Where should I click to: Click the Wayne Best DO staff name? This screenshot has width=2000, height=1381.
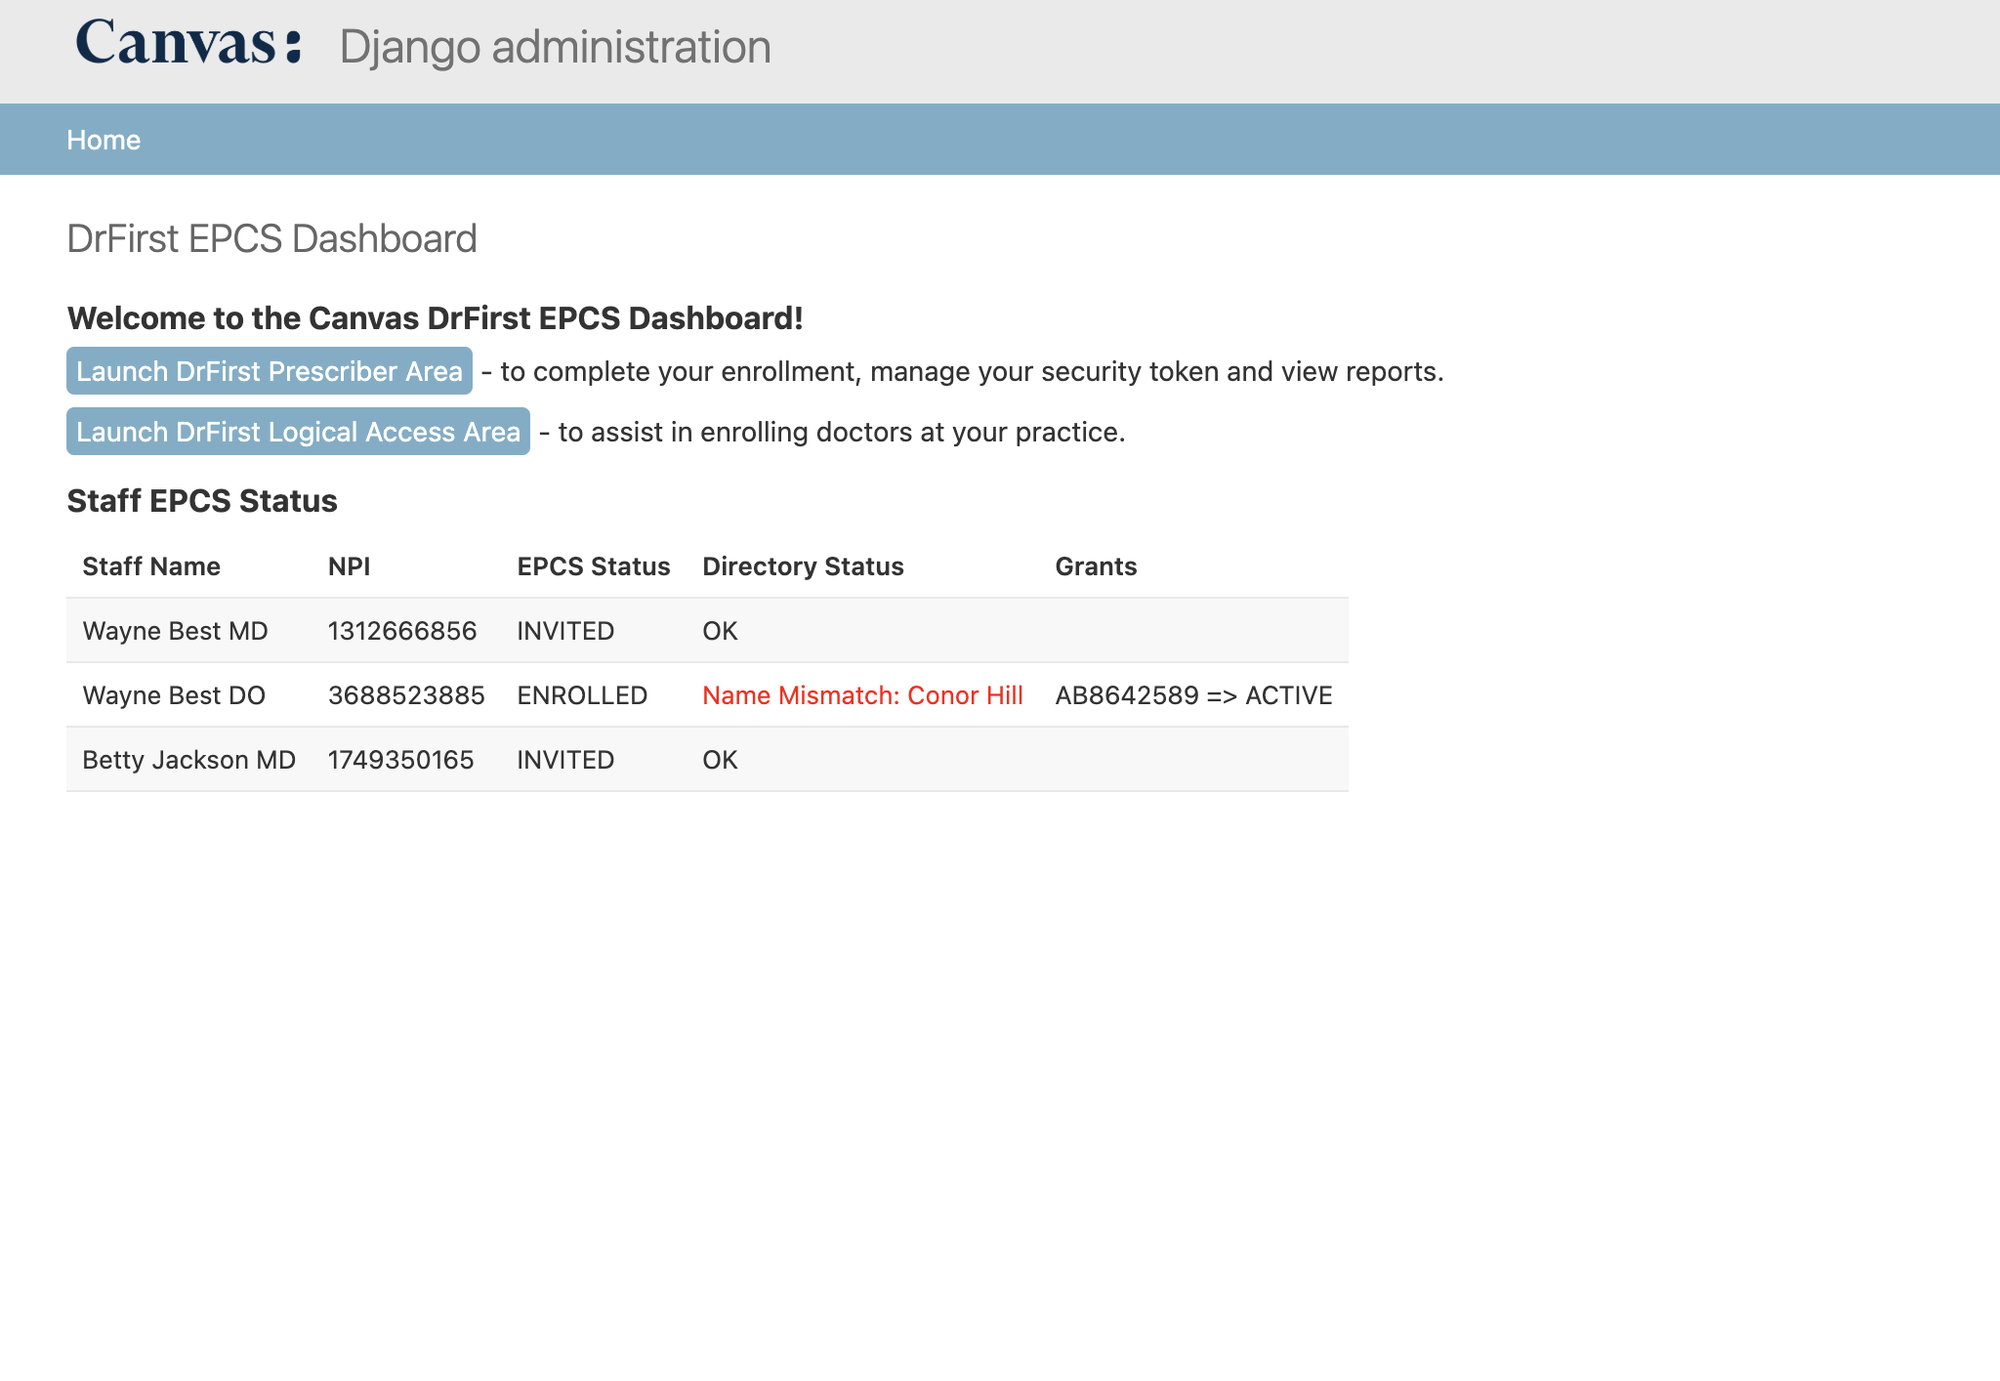coord(174,695)
